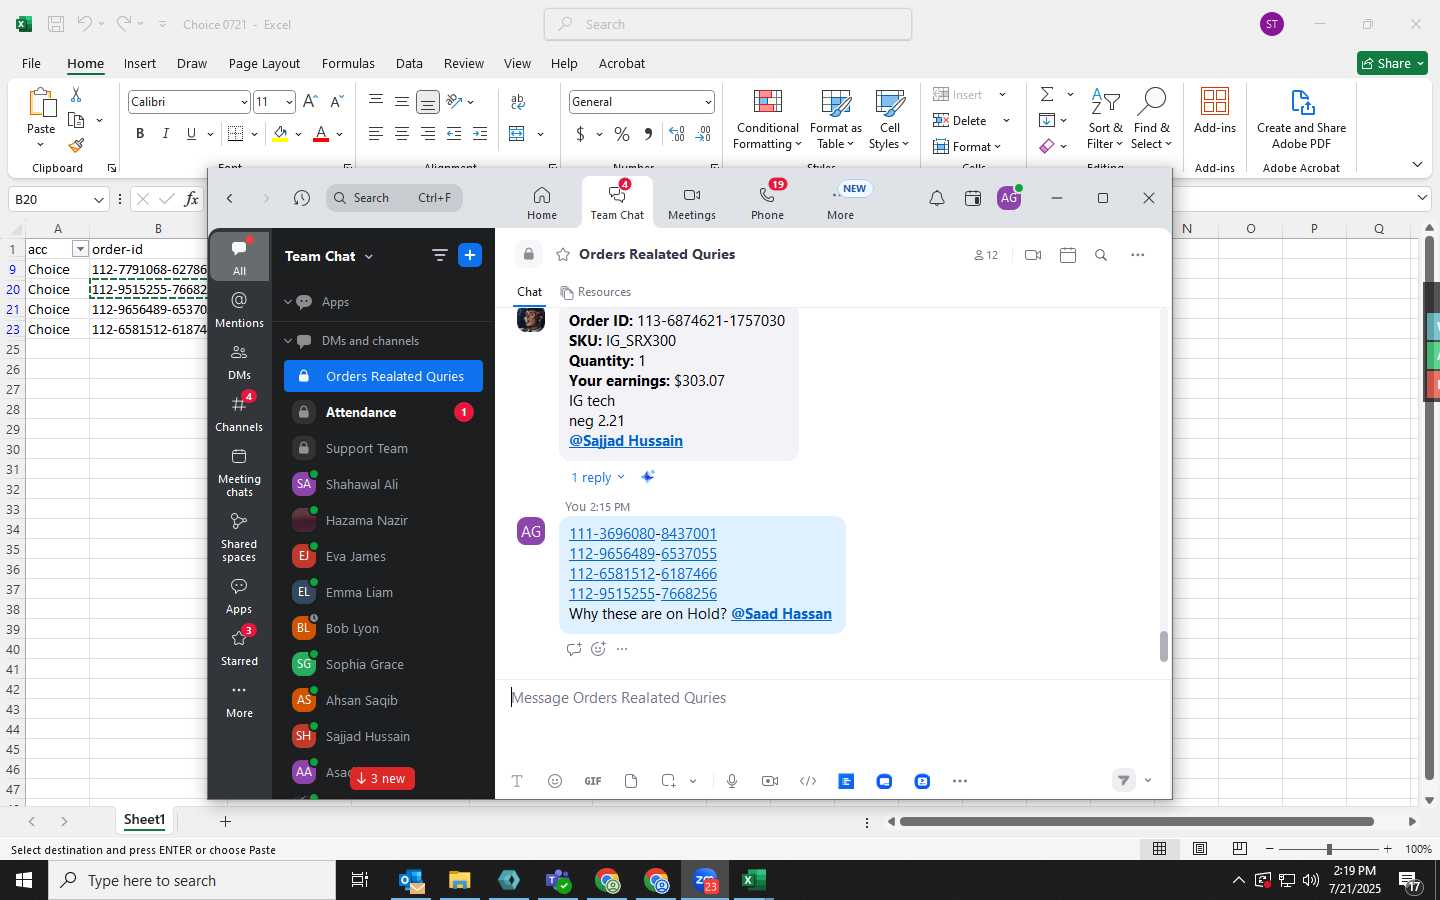Click the @Saad Hassan mention
1440x900 pixels.
pyautogui.click(x=781, y=614)
